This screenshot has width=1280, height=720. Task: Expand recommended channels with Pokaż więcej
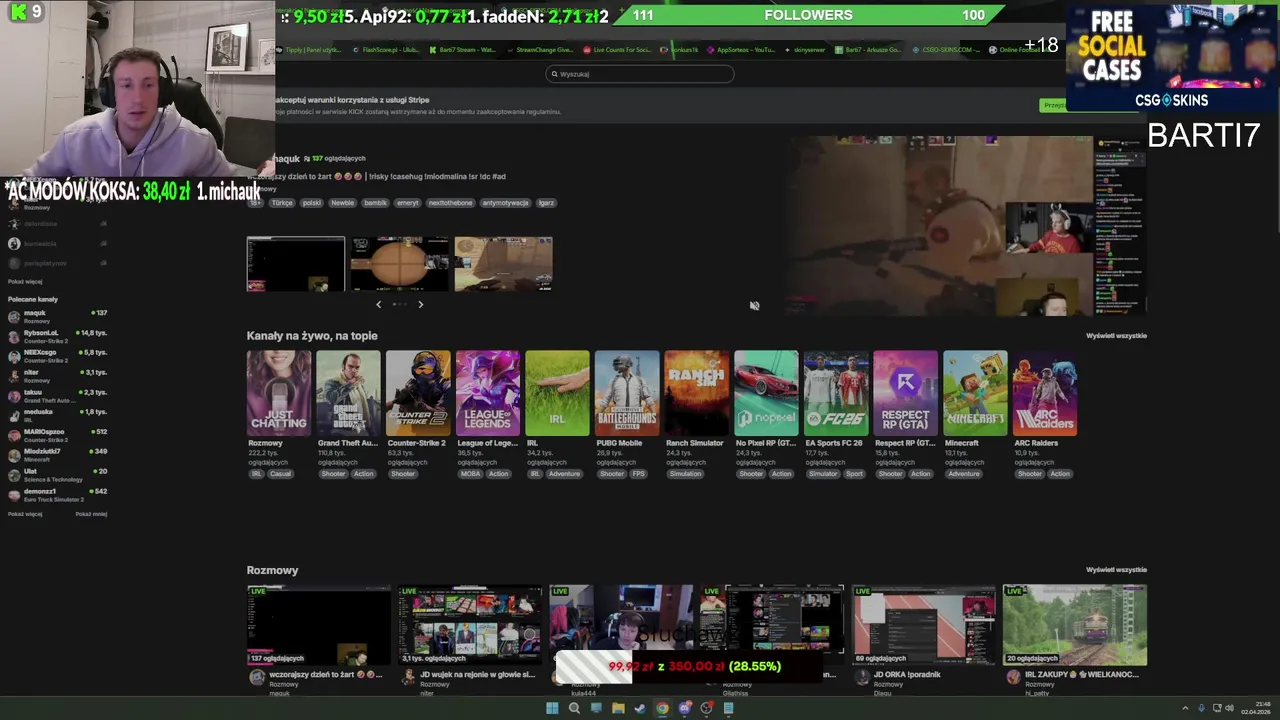[x=25, y=514]
